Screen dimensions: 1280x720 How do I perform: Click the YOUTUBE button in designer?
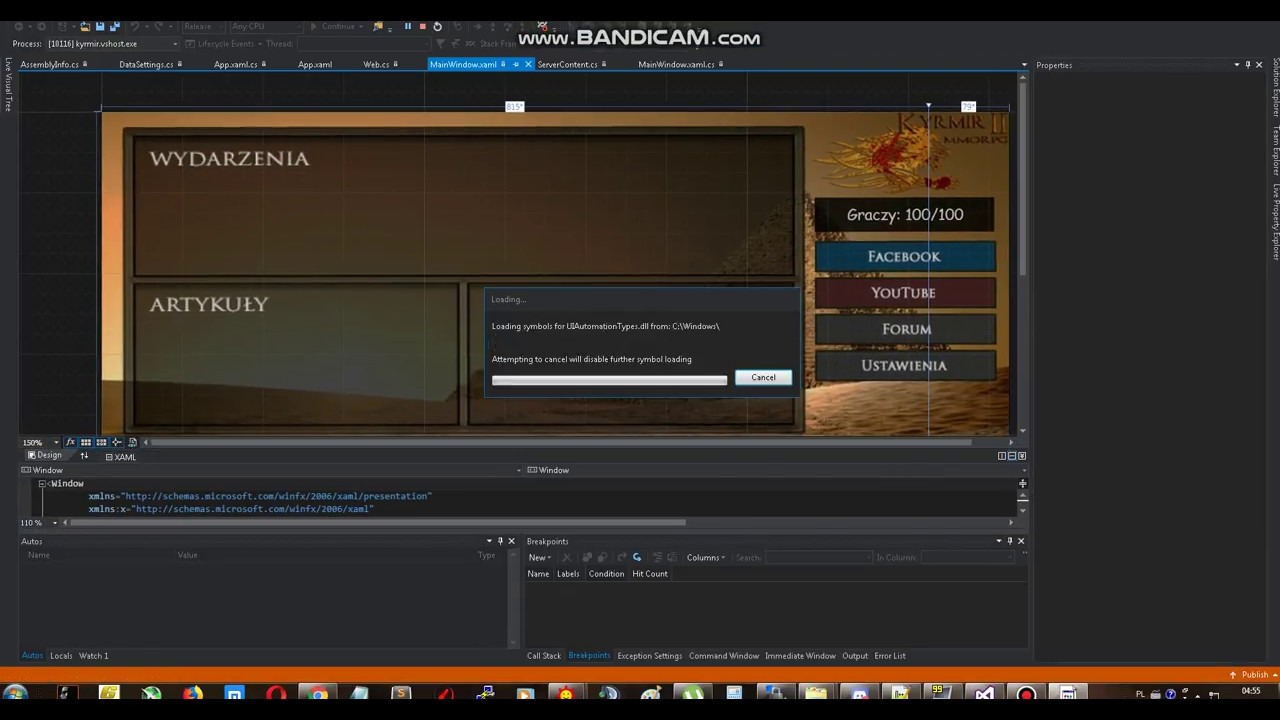[905, 293]
